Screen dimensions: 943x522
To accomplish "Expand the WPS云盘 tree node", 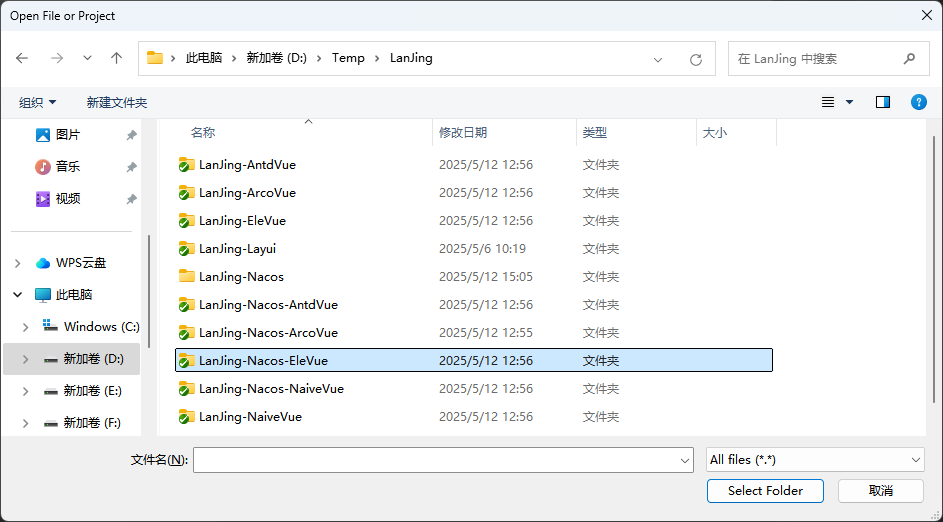I will click(x=17, y=263).
